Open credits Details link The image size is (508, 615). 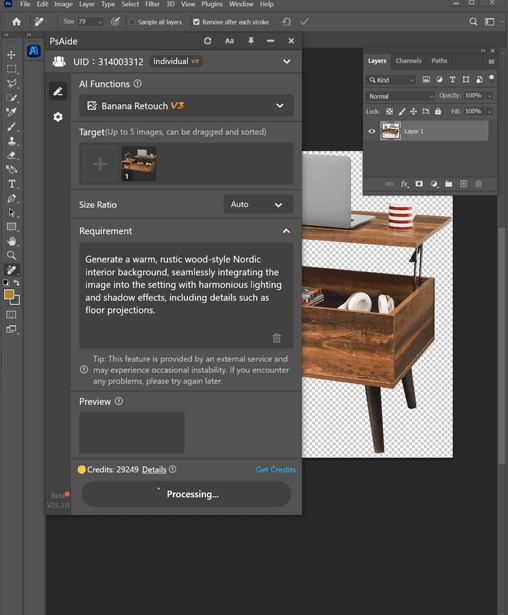tap(154, 469)
